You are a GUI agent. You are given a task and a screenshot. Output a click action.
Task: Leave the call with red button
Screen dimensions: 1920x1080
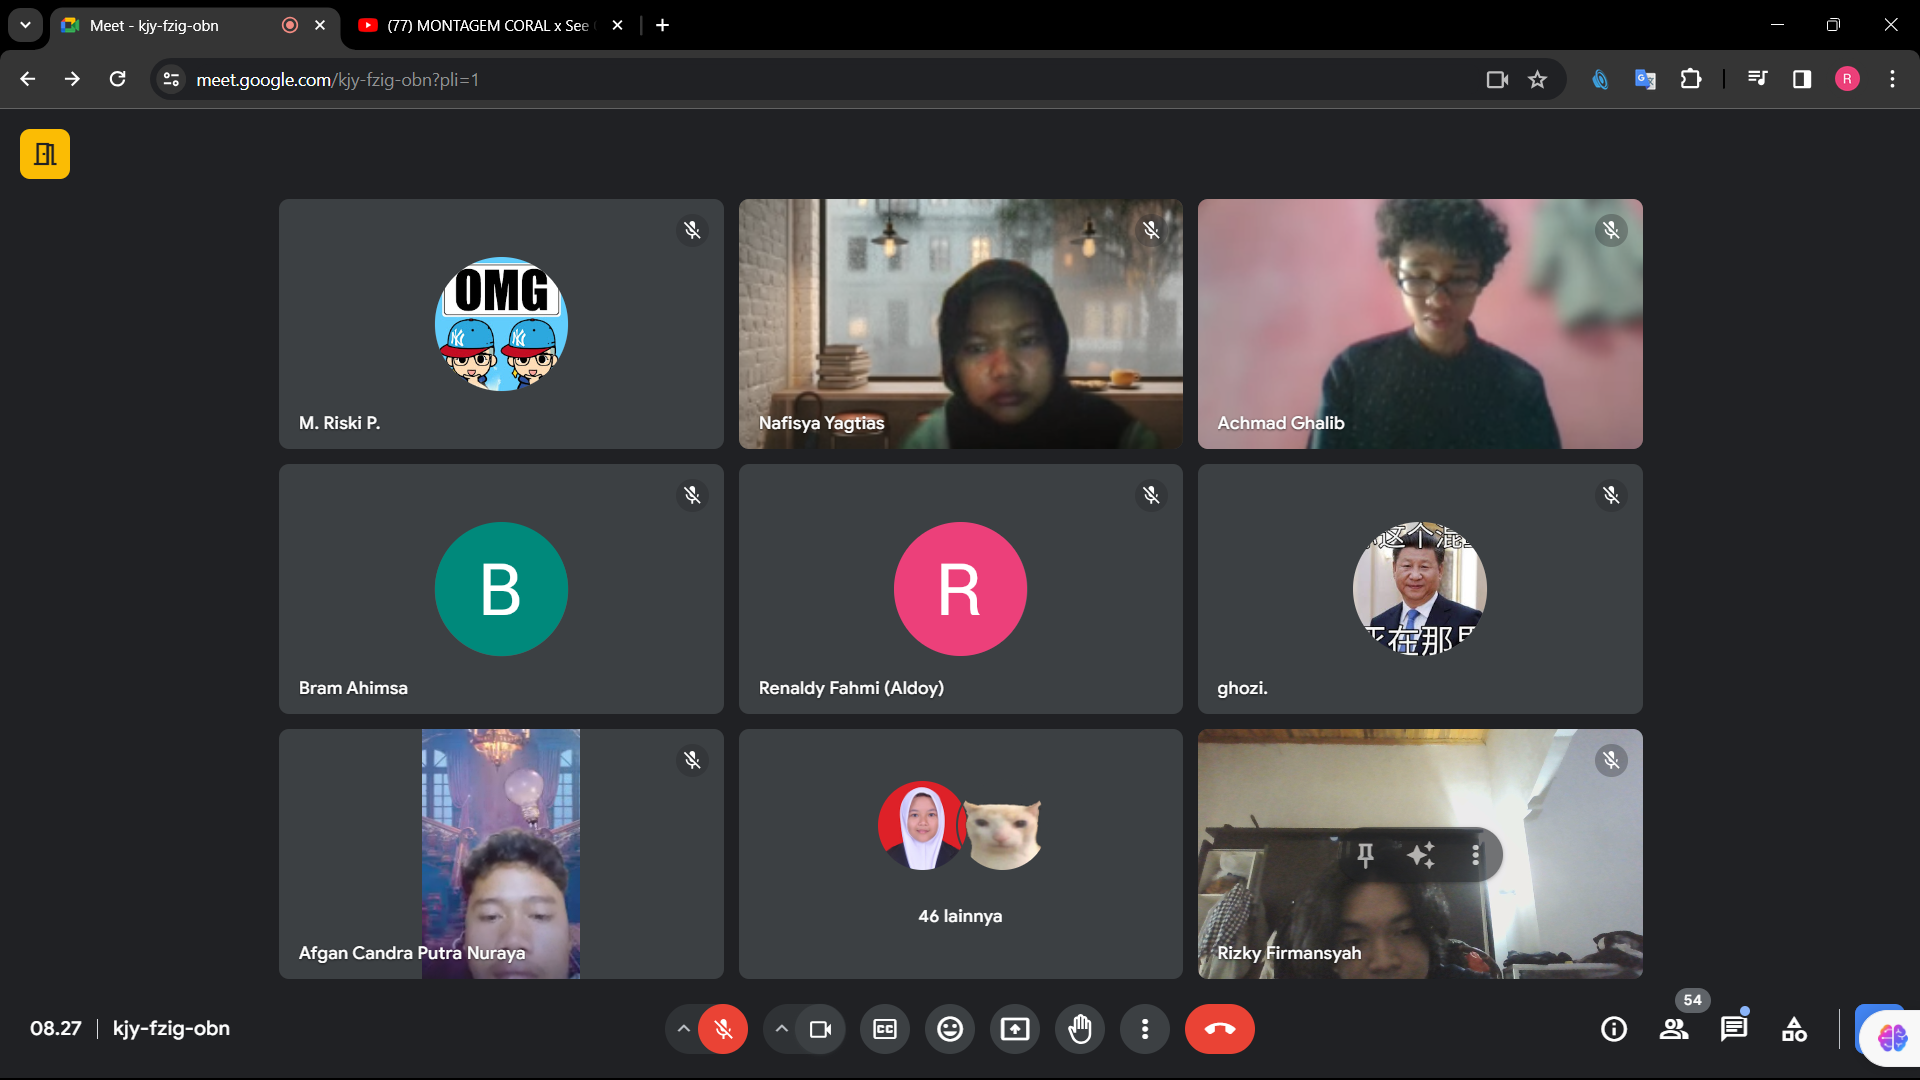pos(1219,1029)
